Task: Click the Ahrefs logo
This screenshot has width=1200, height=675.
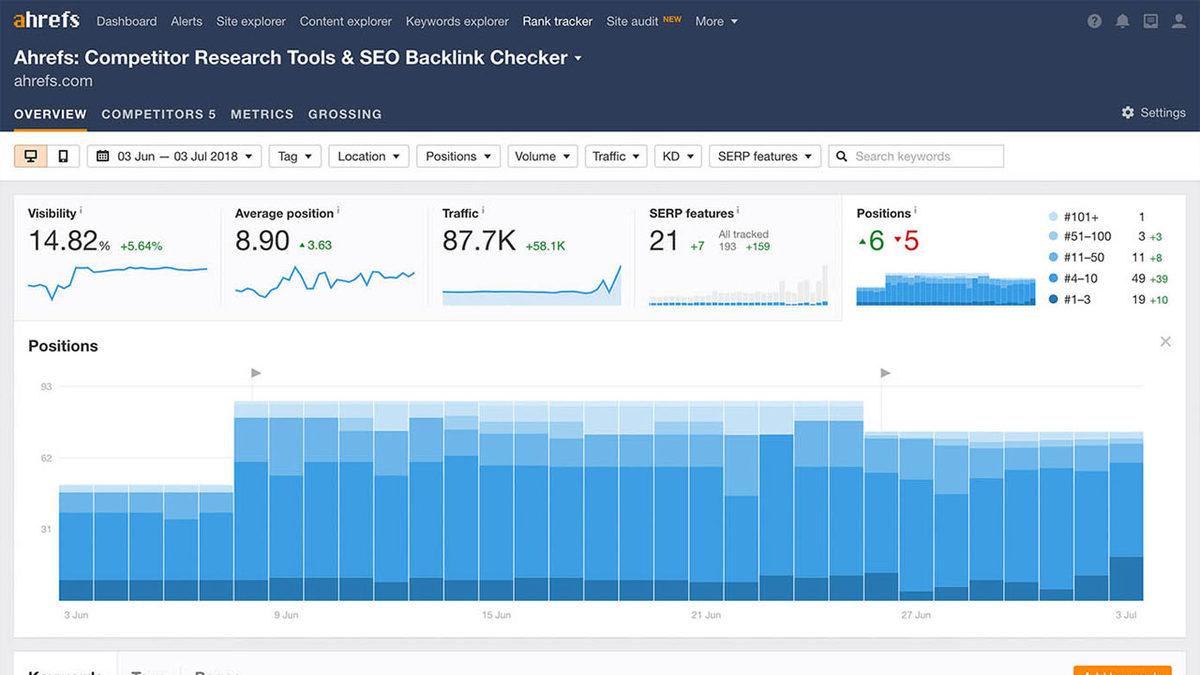Action: (47, 21)
